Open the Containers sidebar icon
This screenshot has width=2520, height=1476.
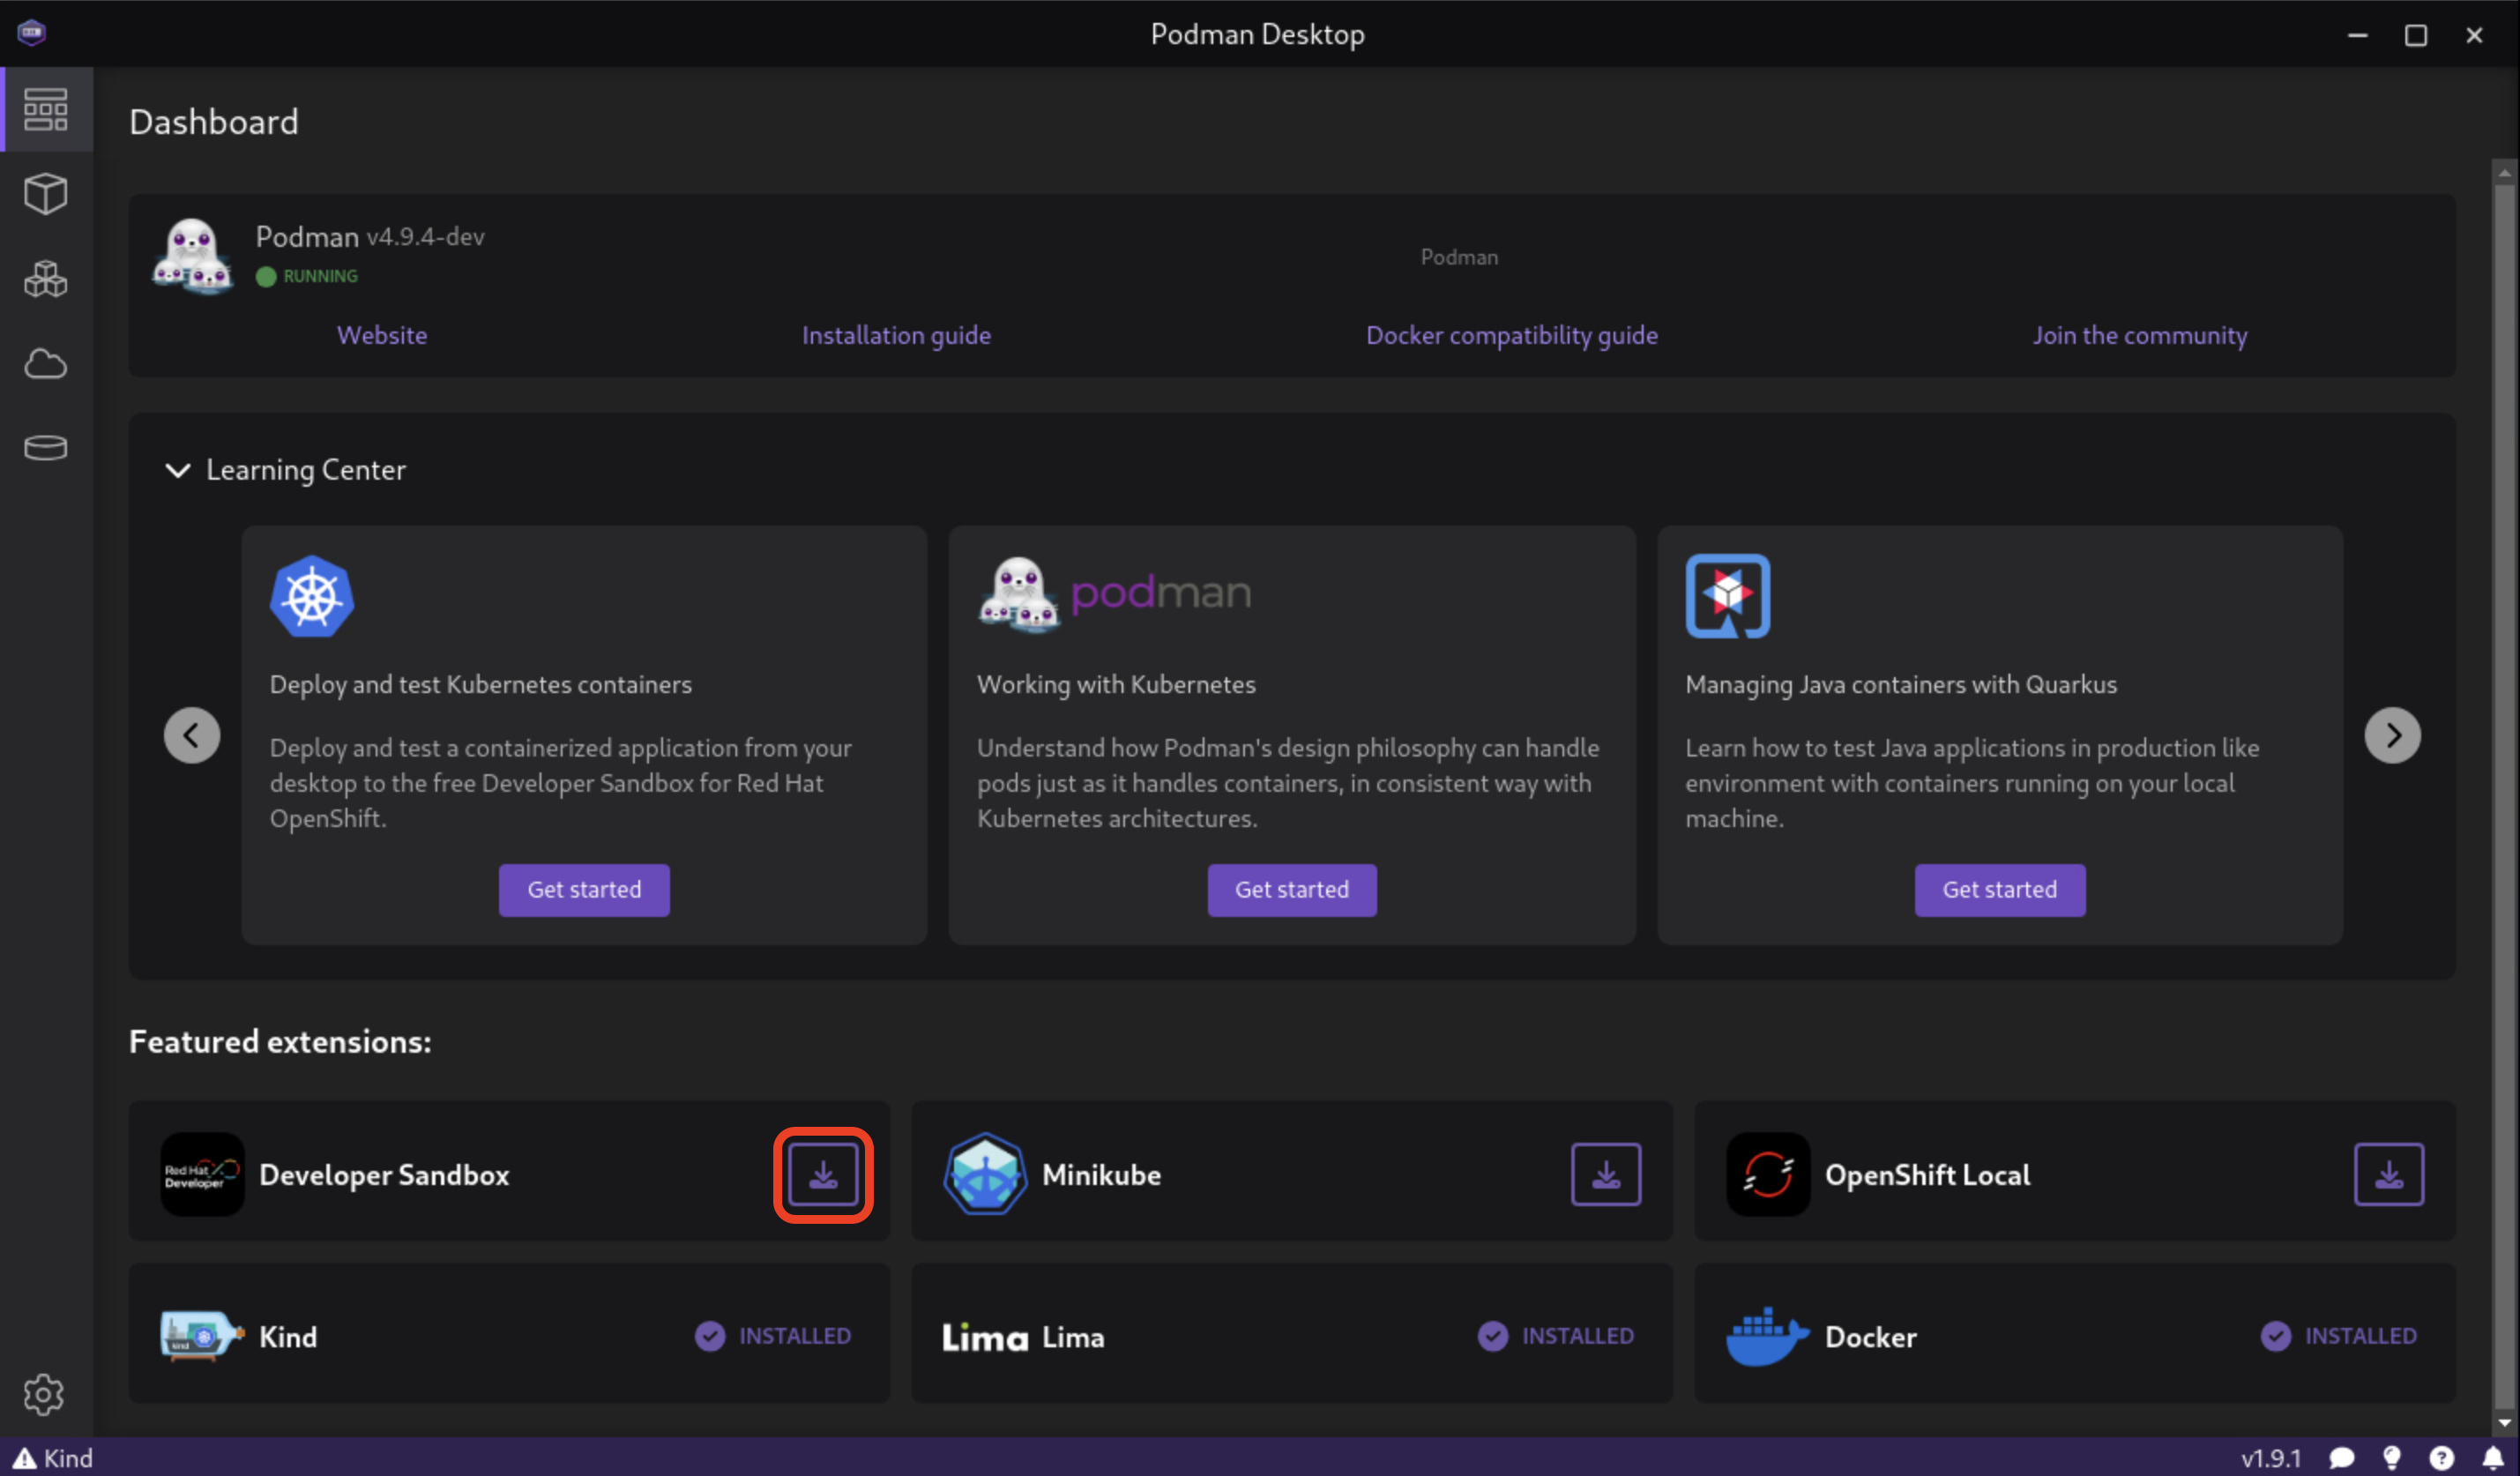[46, 193]
